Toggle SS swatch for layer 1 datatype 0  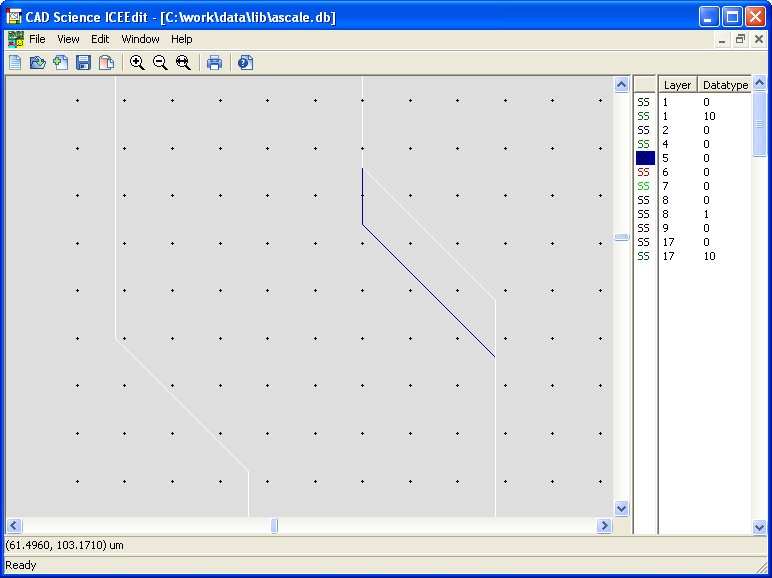pyautogui.click(x=644, y=102)
